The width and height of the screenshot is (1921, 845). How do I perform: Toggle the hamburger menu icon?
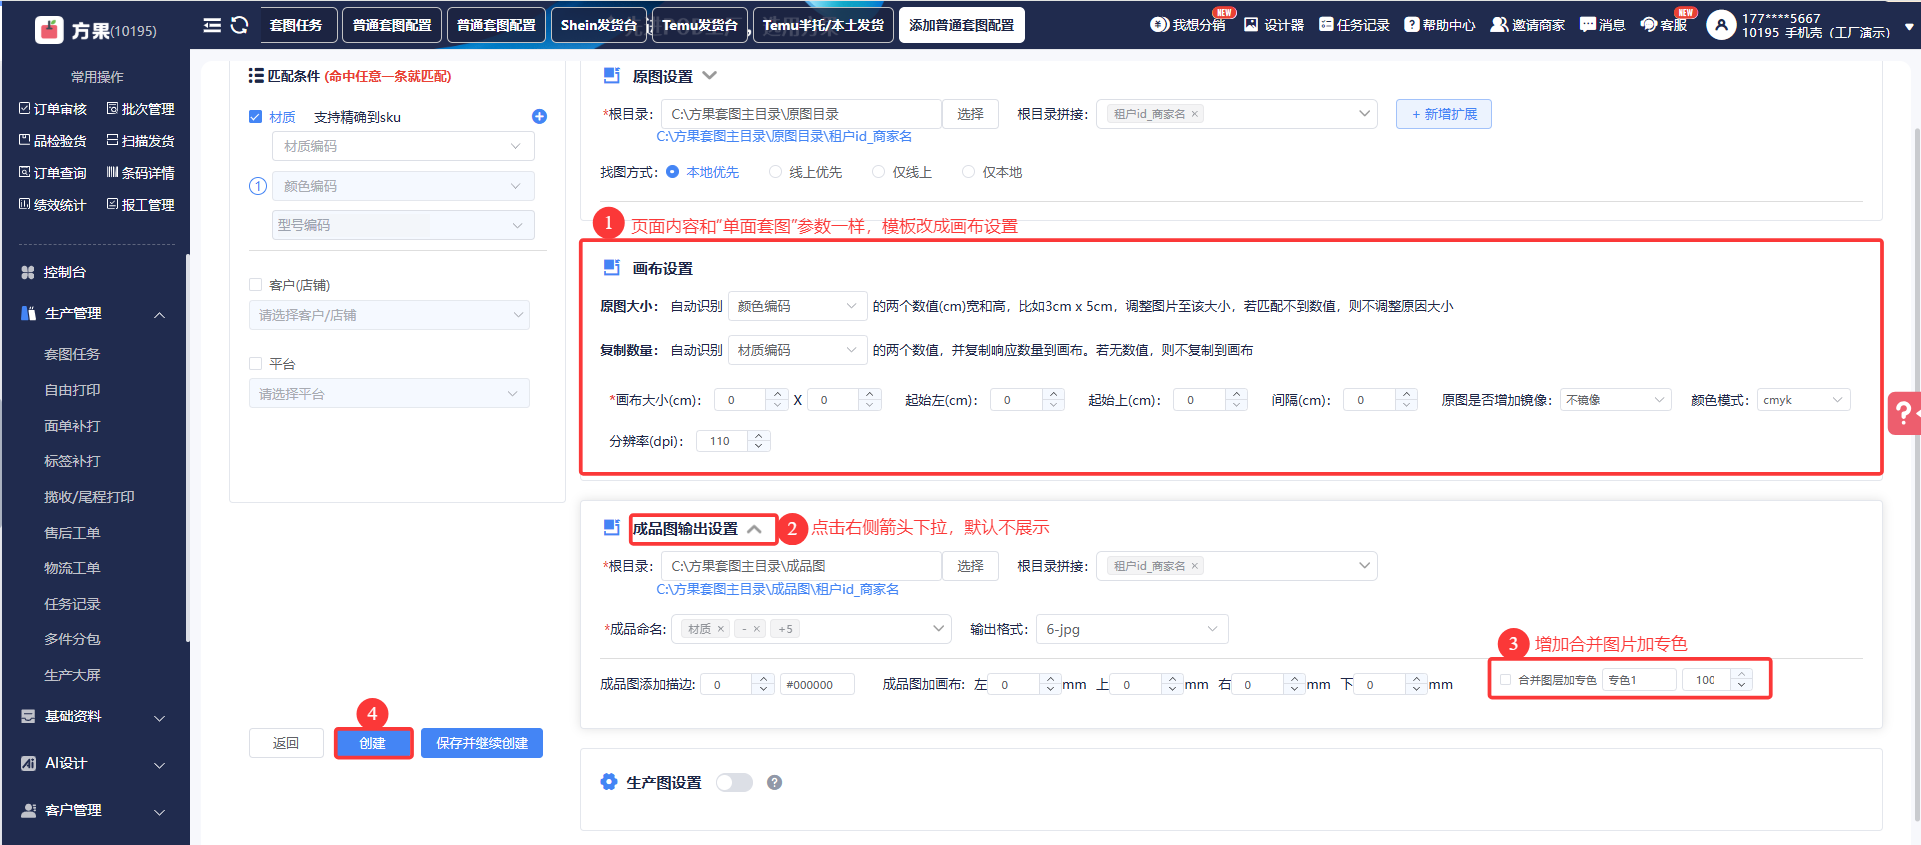click(212, 25)
